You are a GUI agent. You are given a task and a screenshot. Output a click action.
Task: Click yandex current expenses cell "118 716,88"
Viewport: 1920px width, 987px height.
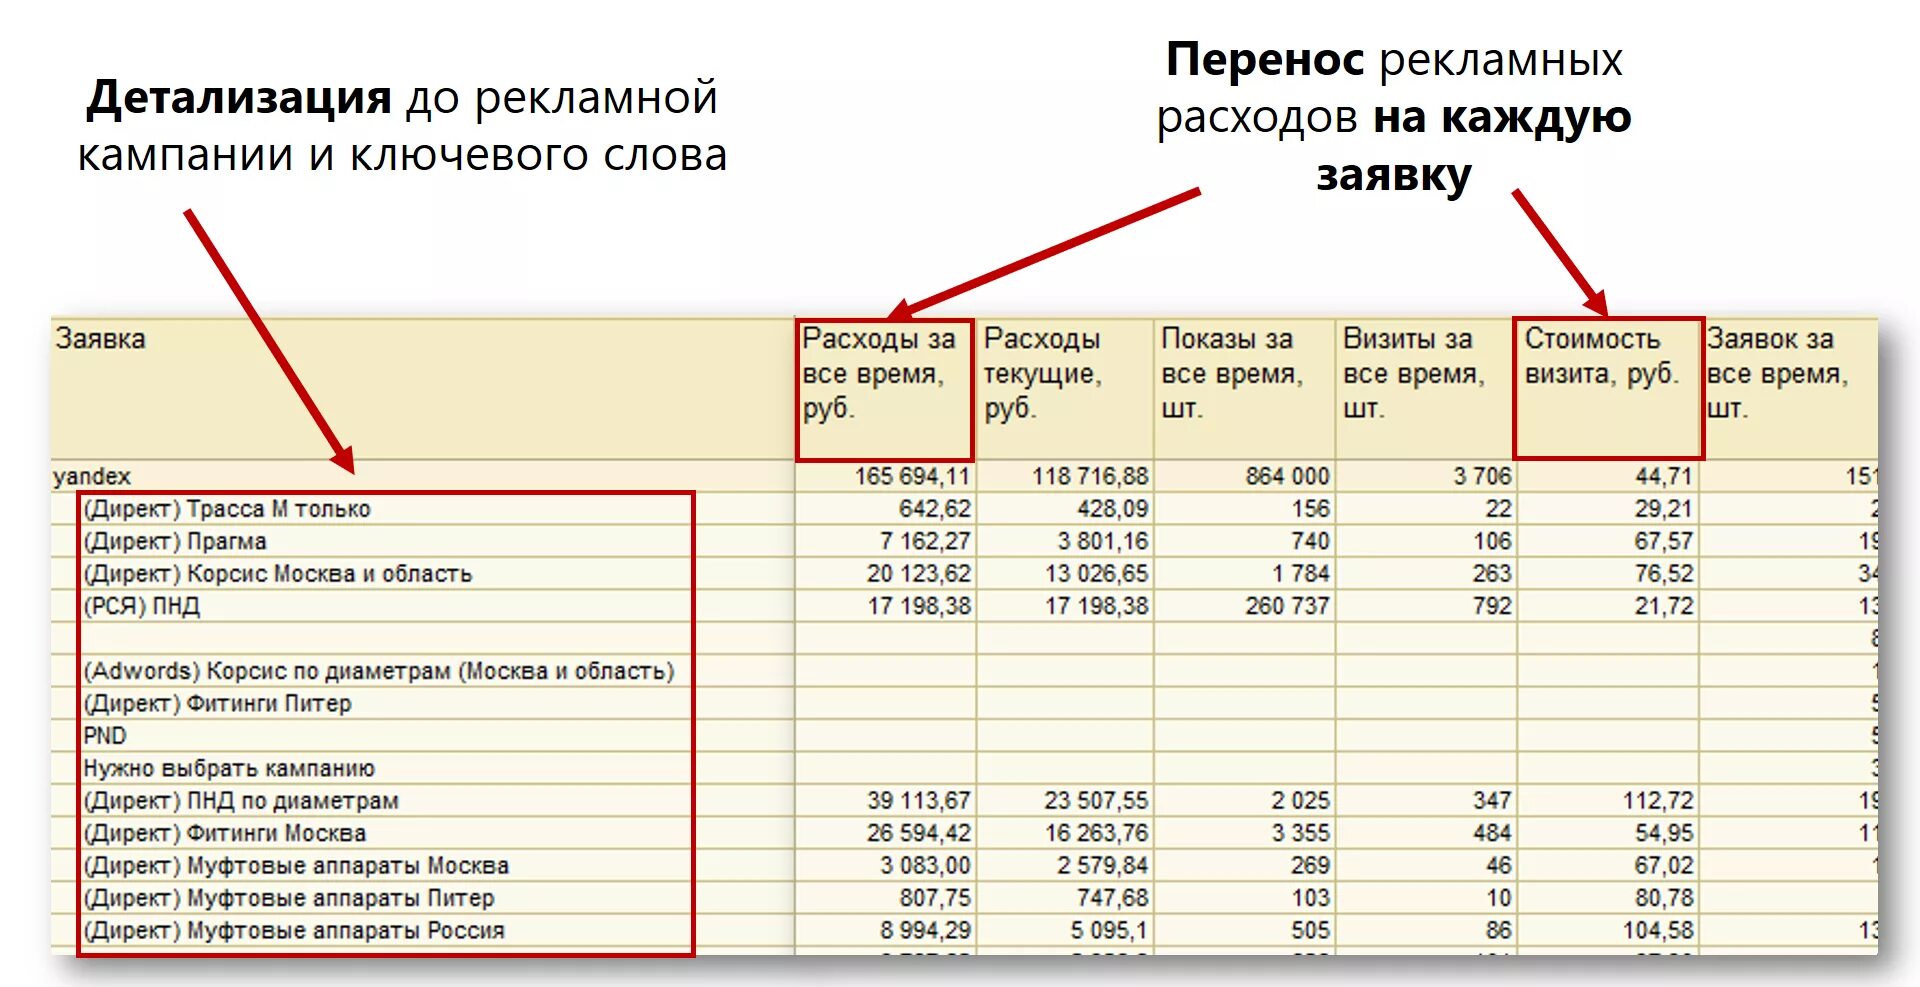1065,476
